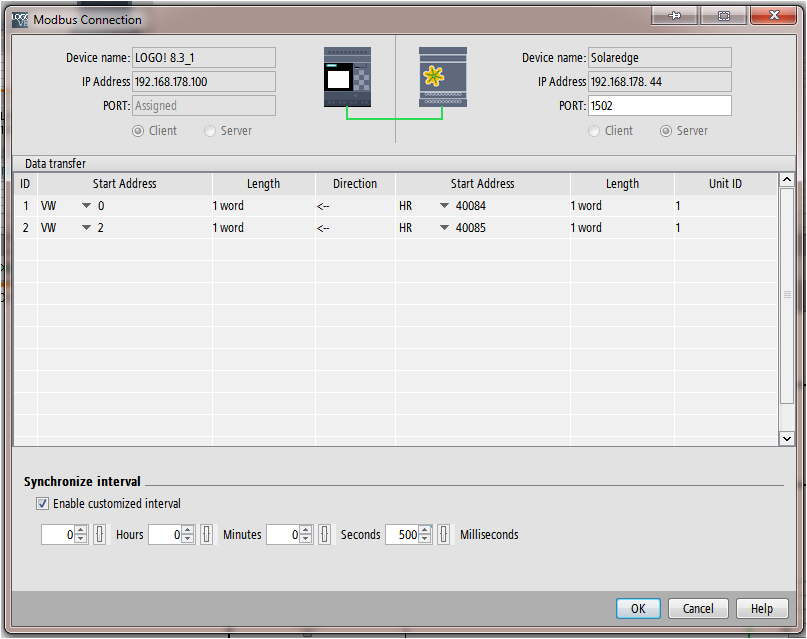Viewport: 807px width, 639px height.
Task: Click the Solaredge server device icon
Action: point(443,77)
